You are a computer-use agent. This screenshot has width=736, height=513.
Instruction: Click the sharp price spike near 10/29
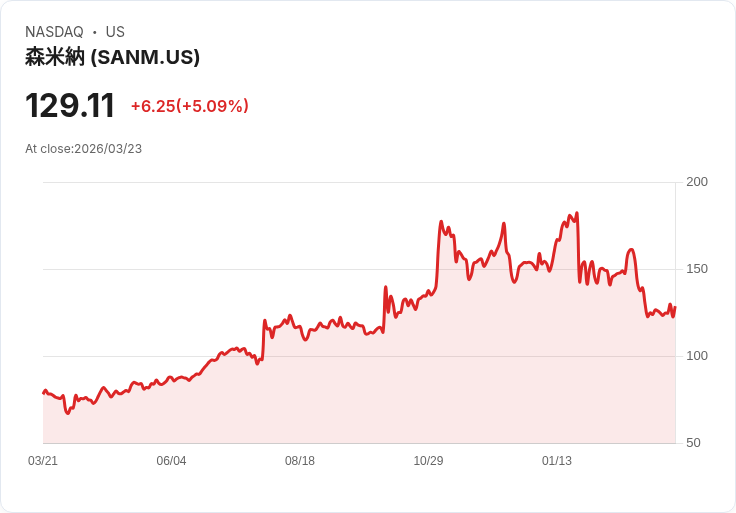pos(441,221)
